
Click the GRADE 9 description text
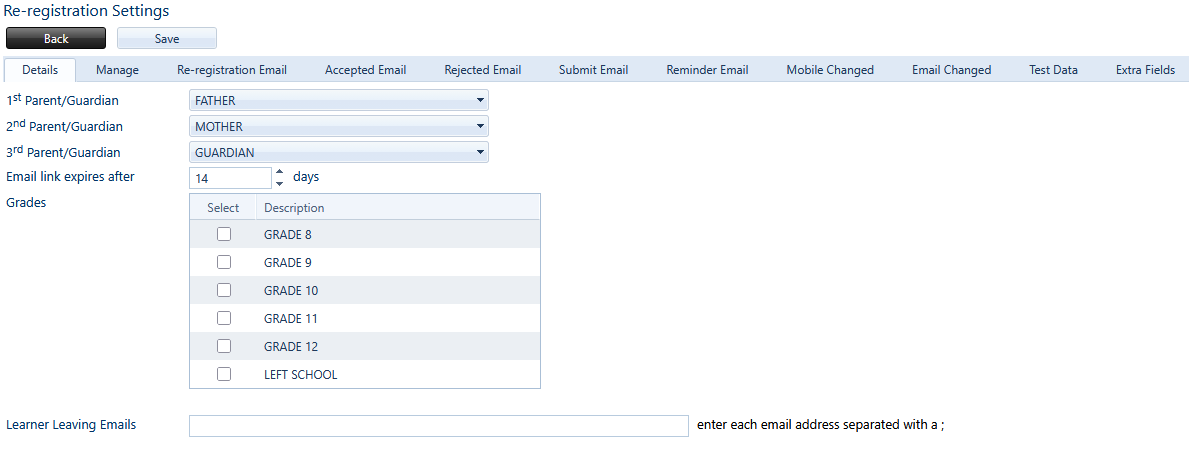[x=288, y=263]
